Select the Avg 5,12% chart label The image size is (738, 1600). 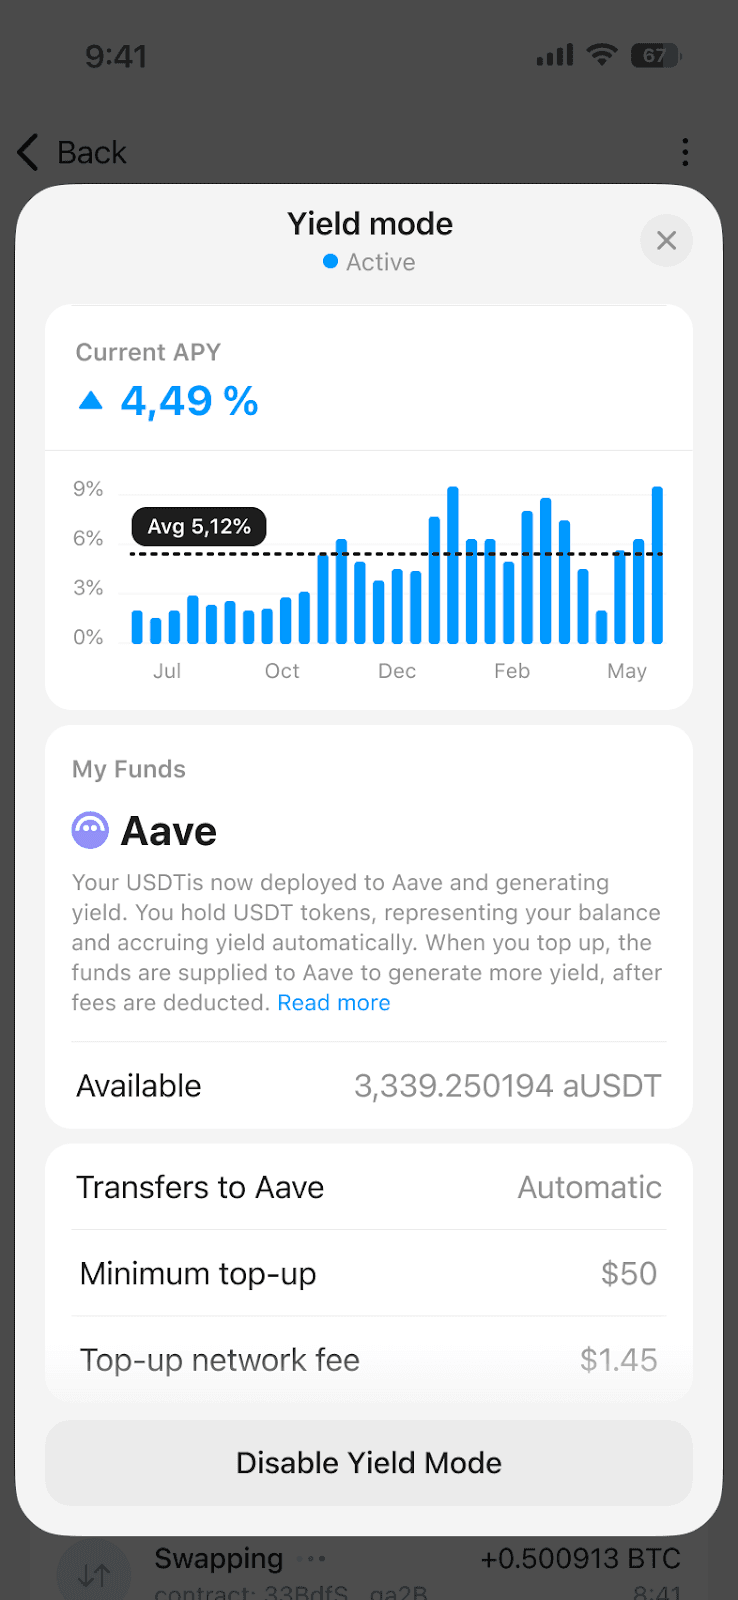[x=199, y=527]
